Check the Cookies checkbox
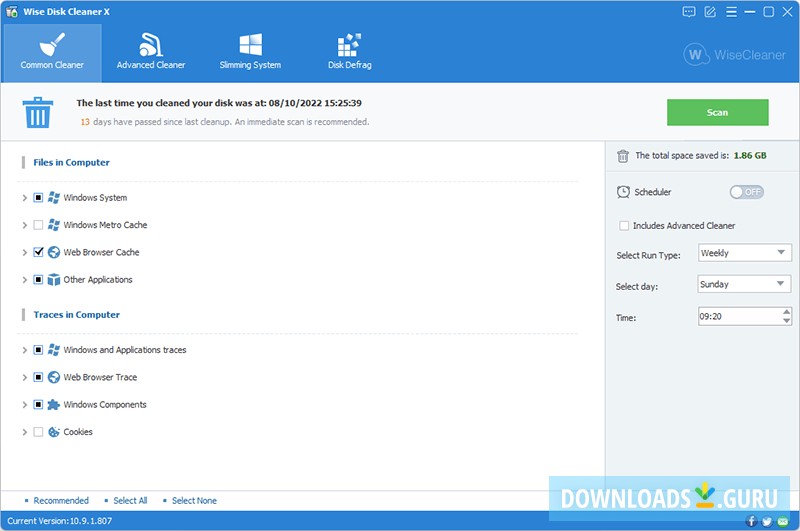 [x=38, y=432]
